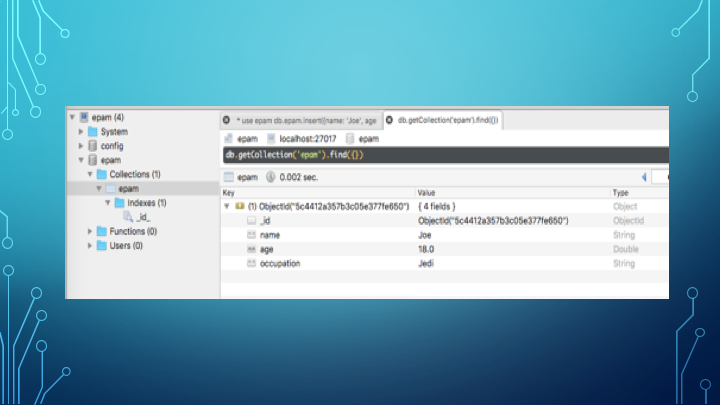This screenshot has width=720, height=405.
Task: Expand the Functions (0) folder
Action: (x=90, y=231)
